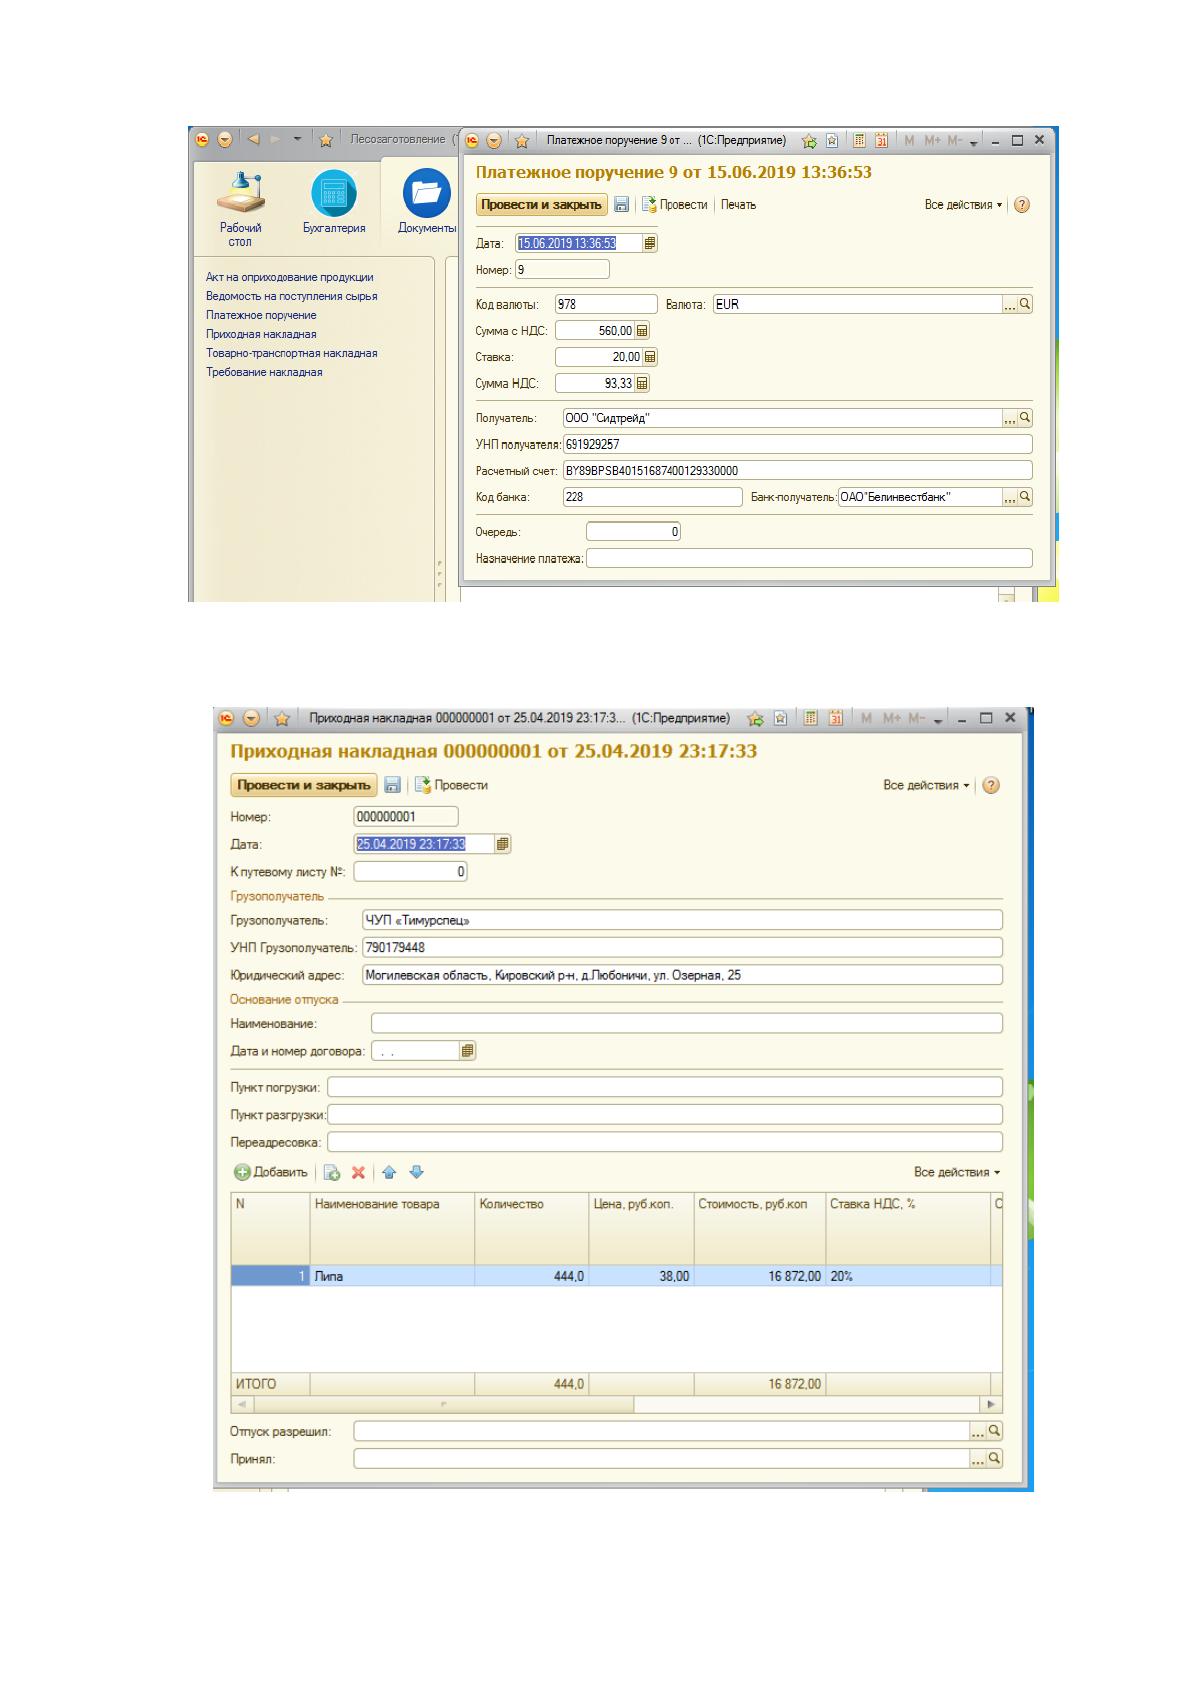Click help question mark in Приходная накладная

[x=991, y=786]
